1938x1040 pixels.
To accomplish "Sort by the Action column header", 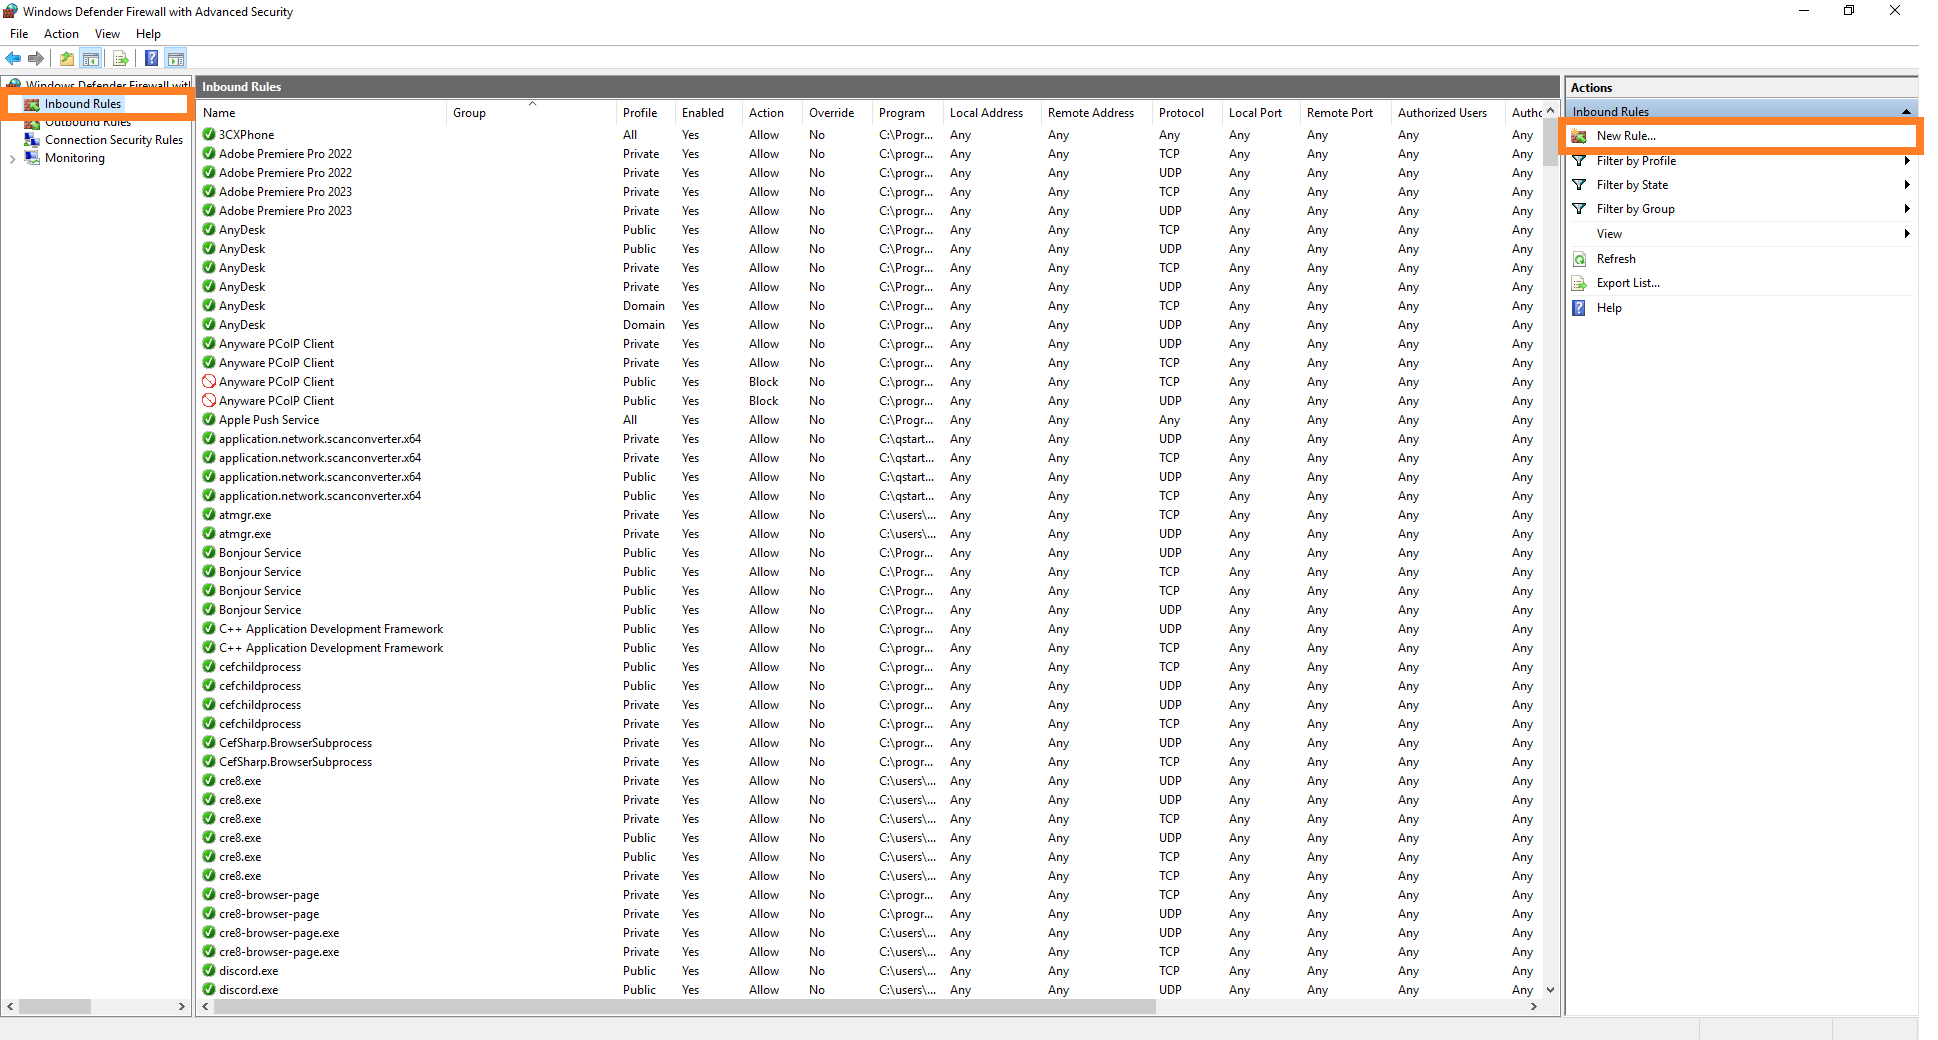I will (x=772, y=113).
